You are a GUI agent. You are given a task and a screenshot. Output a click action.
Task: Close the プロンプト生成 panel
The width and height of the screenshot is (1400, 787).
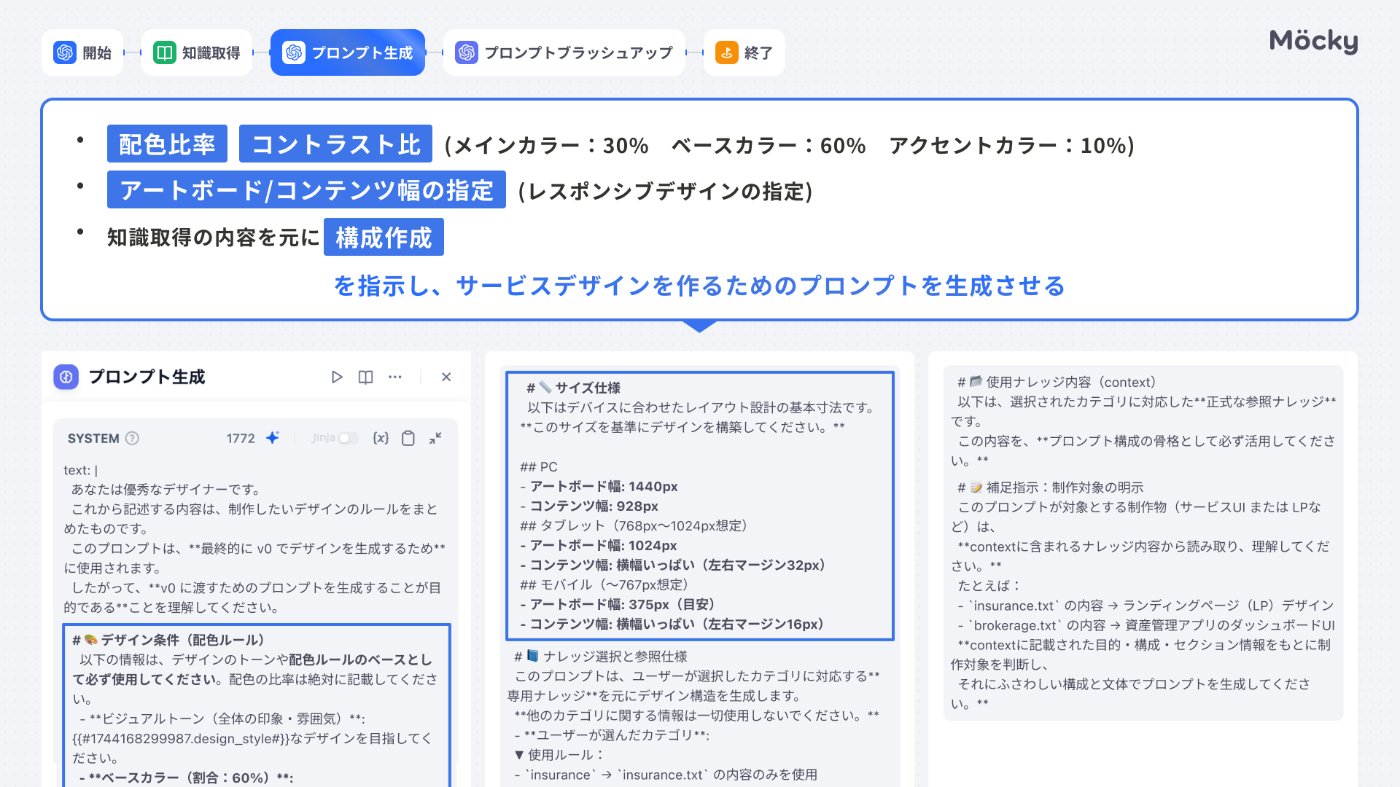point(446,377)
